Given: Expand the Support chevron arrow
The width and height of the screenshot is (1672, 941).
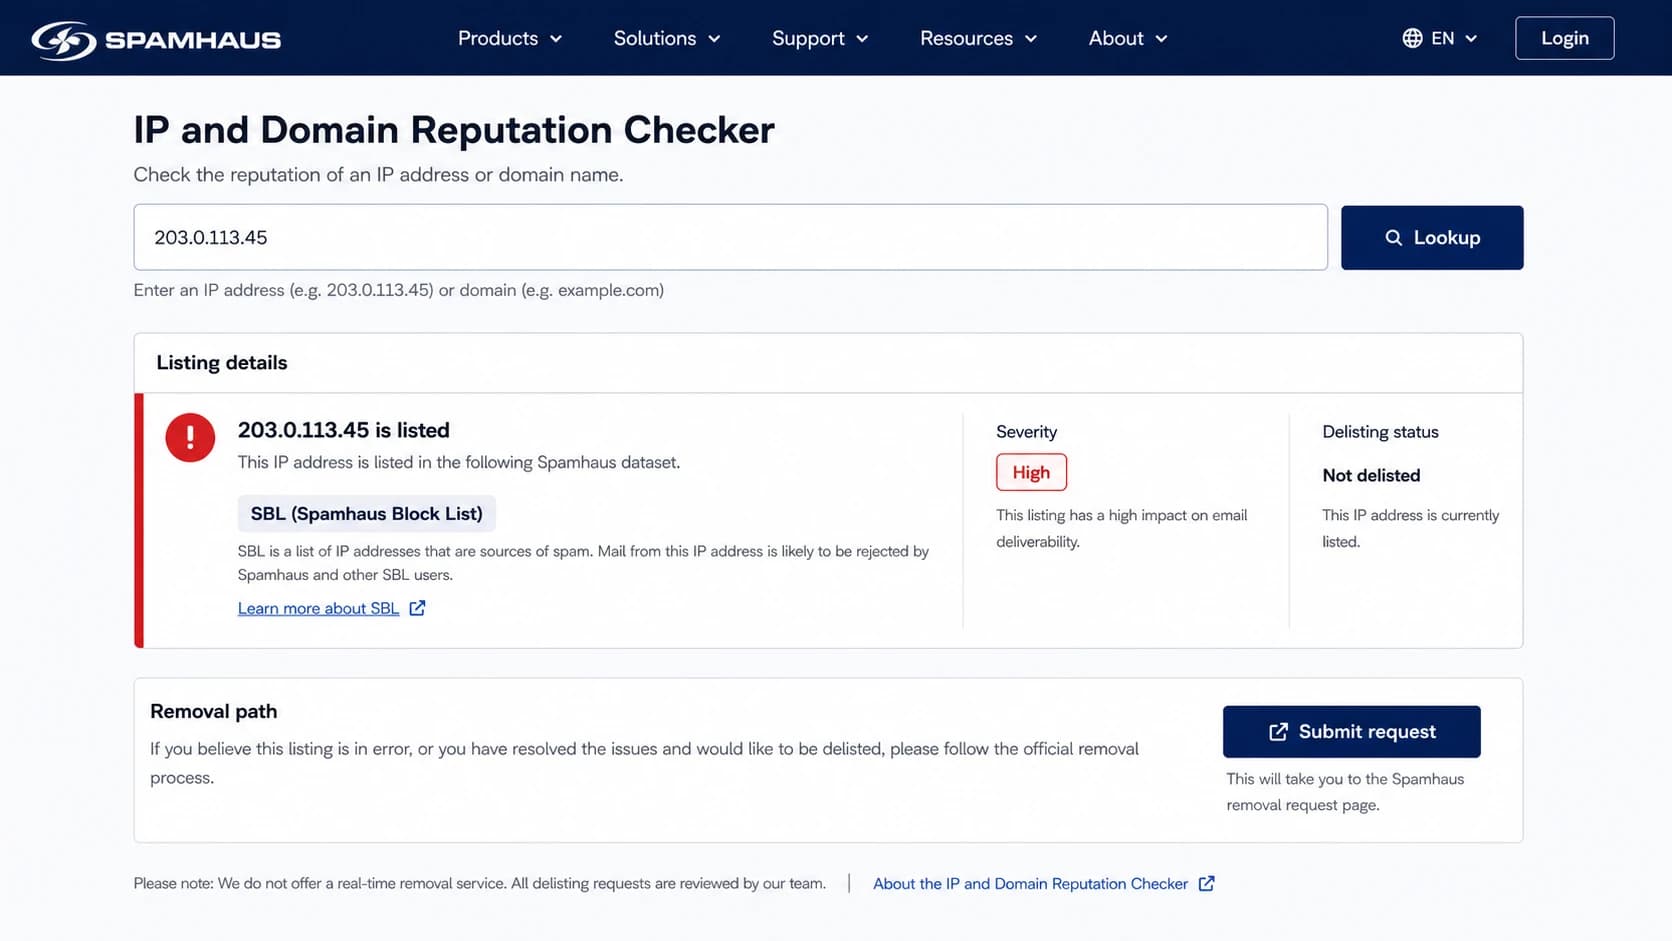Looking at the screenshot, I should [862, 39].
